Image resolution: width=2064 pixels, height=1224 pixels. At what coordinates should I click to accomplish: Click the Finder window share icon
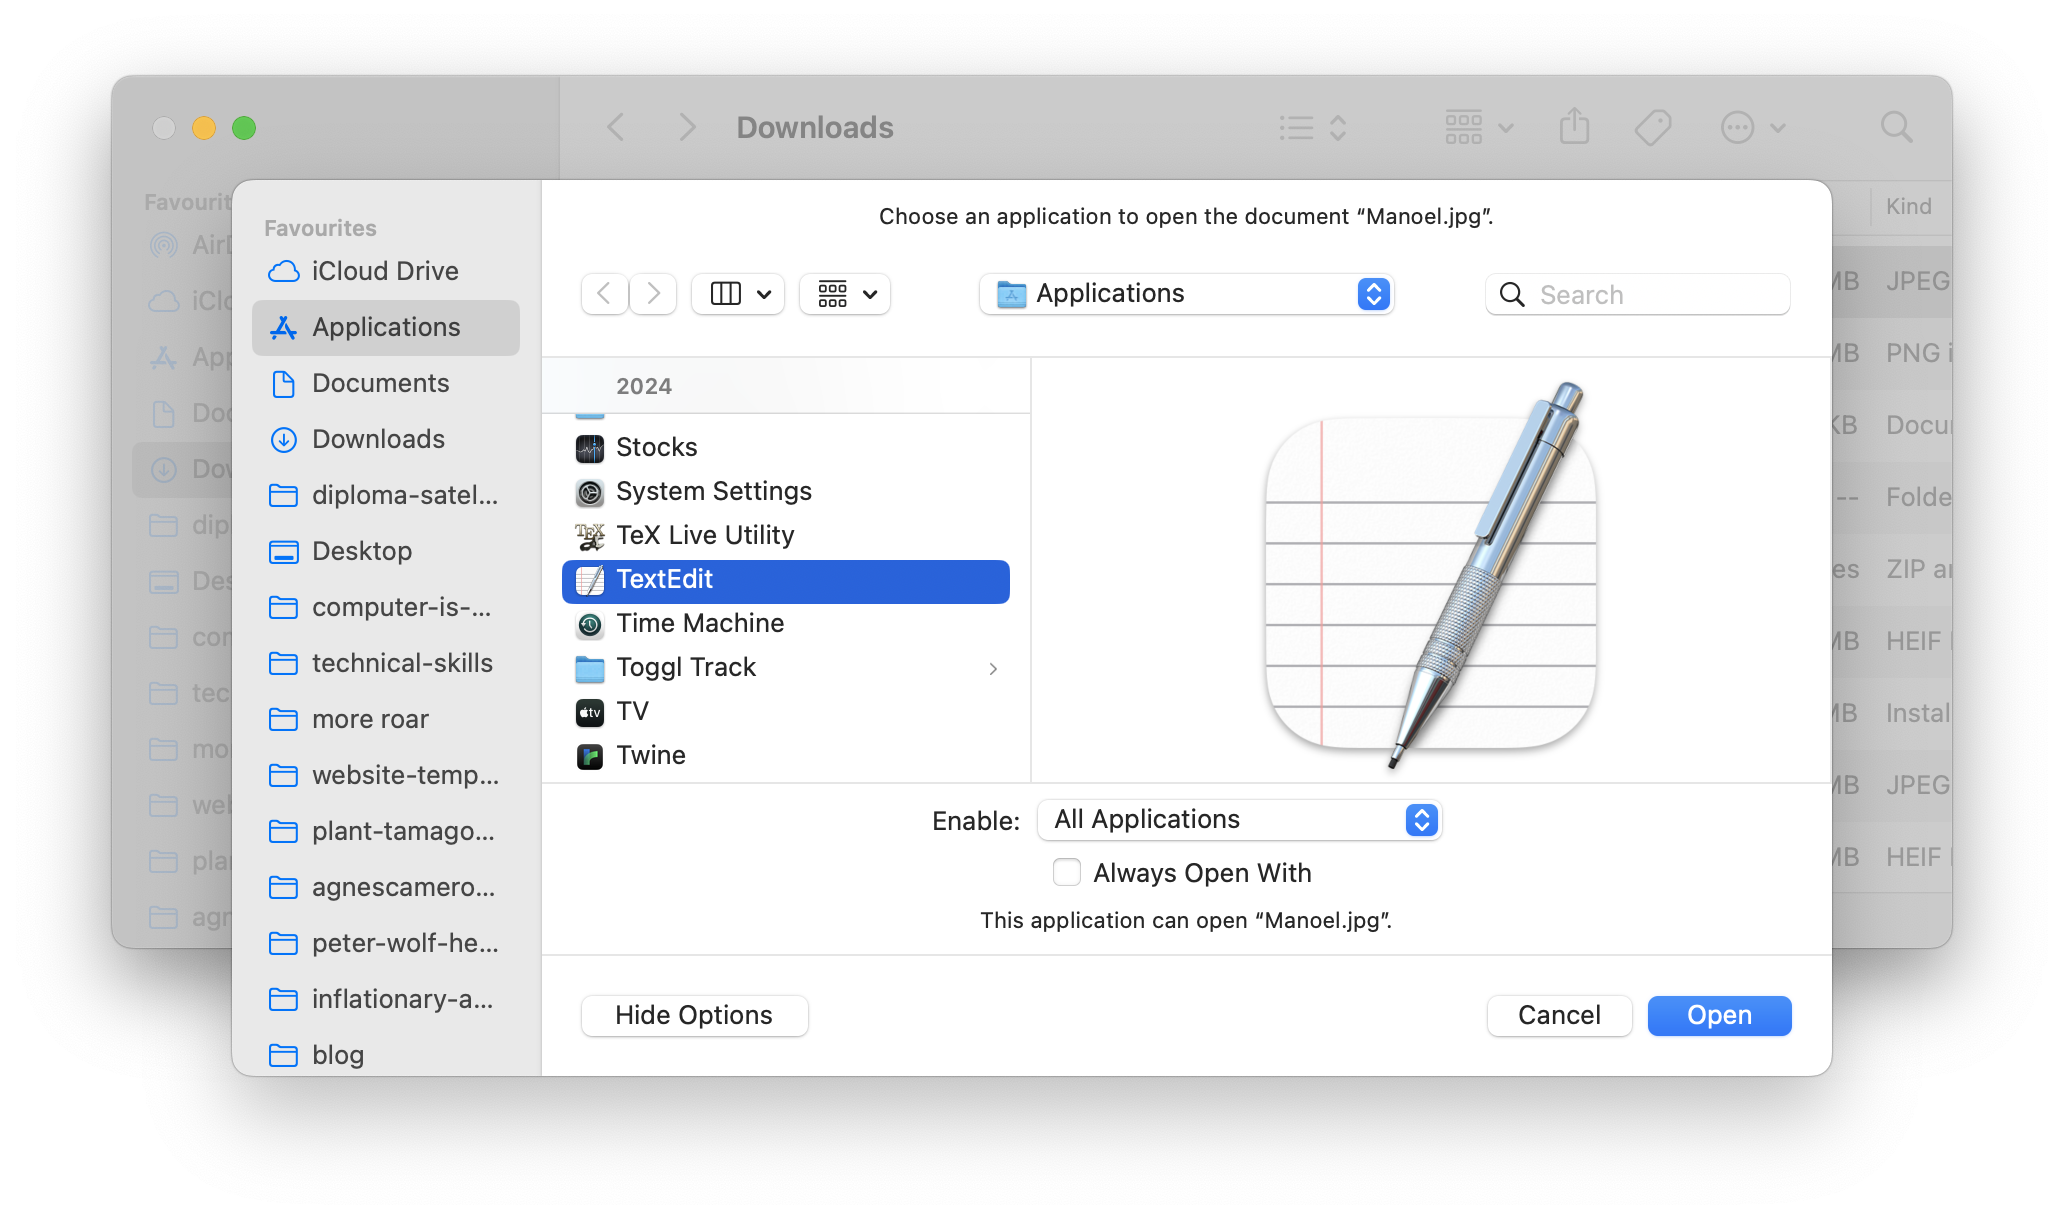[1575, 128]
